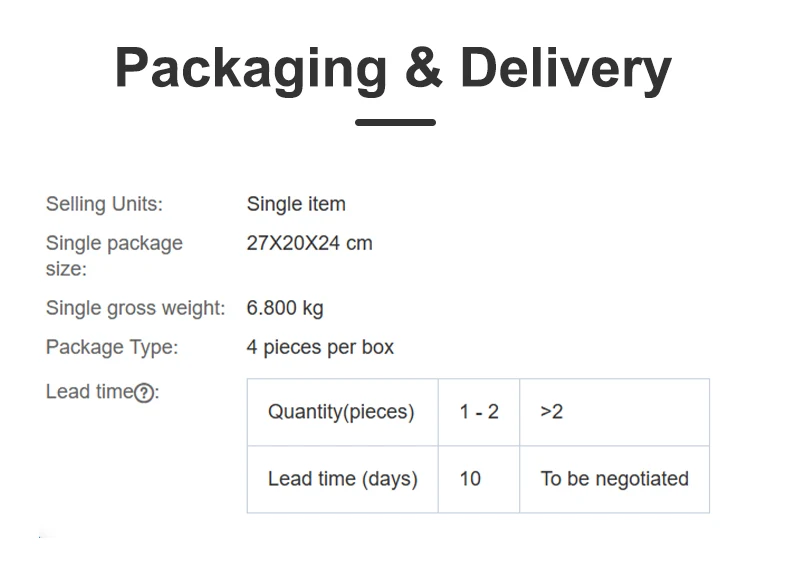Click the Package Type label
The height and width of the screenshot is (568, 790).
point(112,347)
